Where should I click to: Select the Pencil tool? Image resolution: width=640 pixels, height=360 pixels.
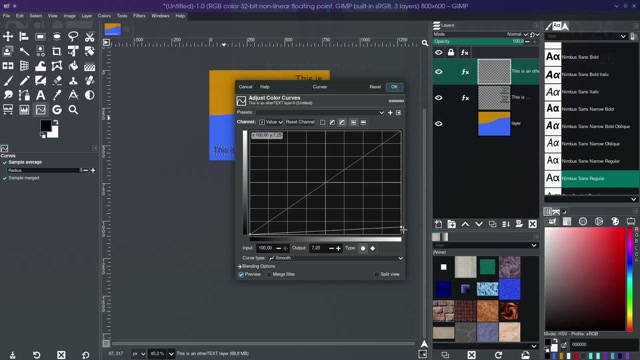24,80
